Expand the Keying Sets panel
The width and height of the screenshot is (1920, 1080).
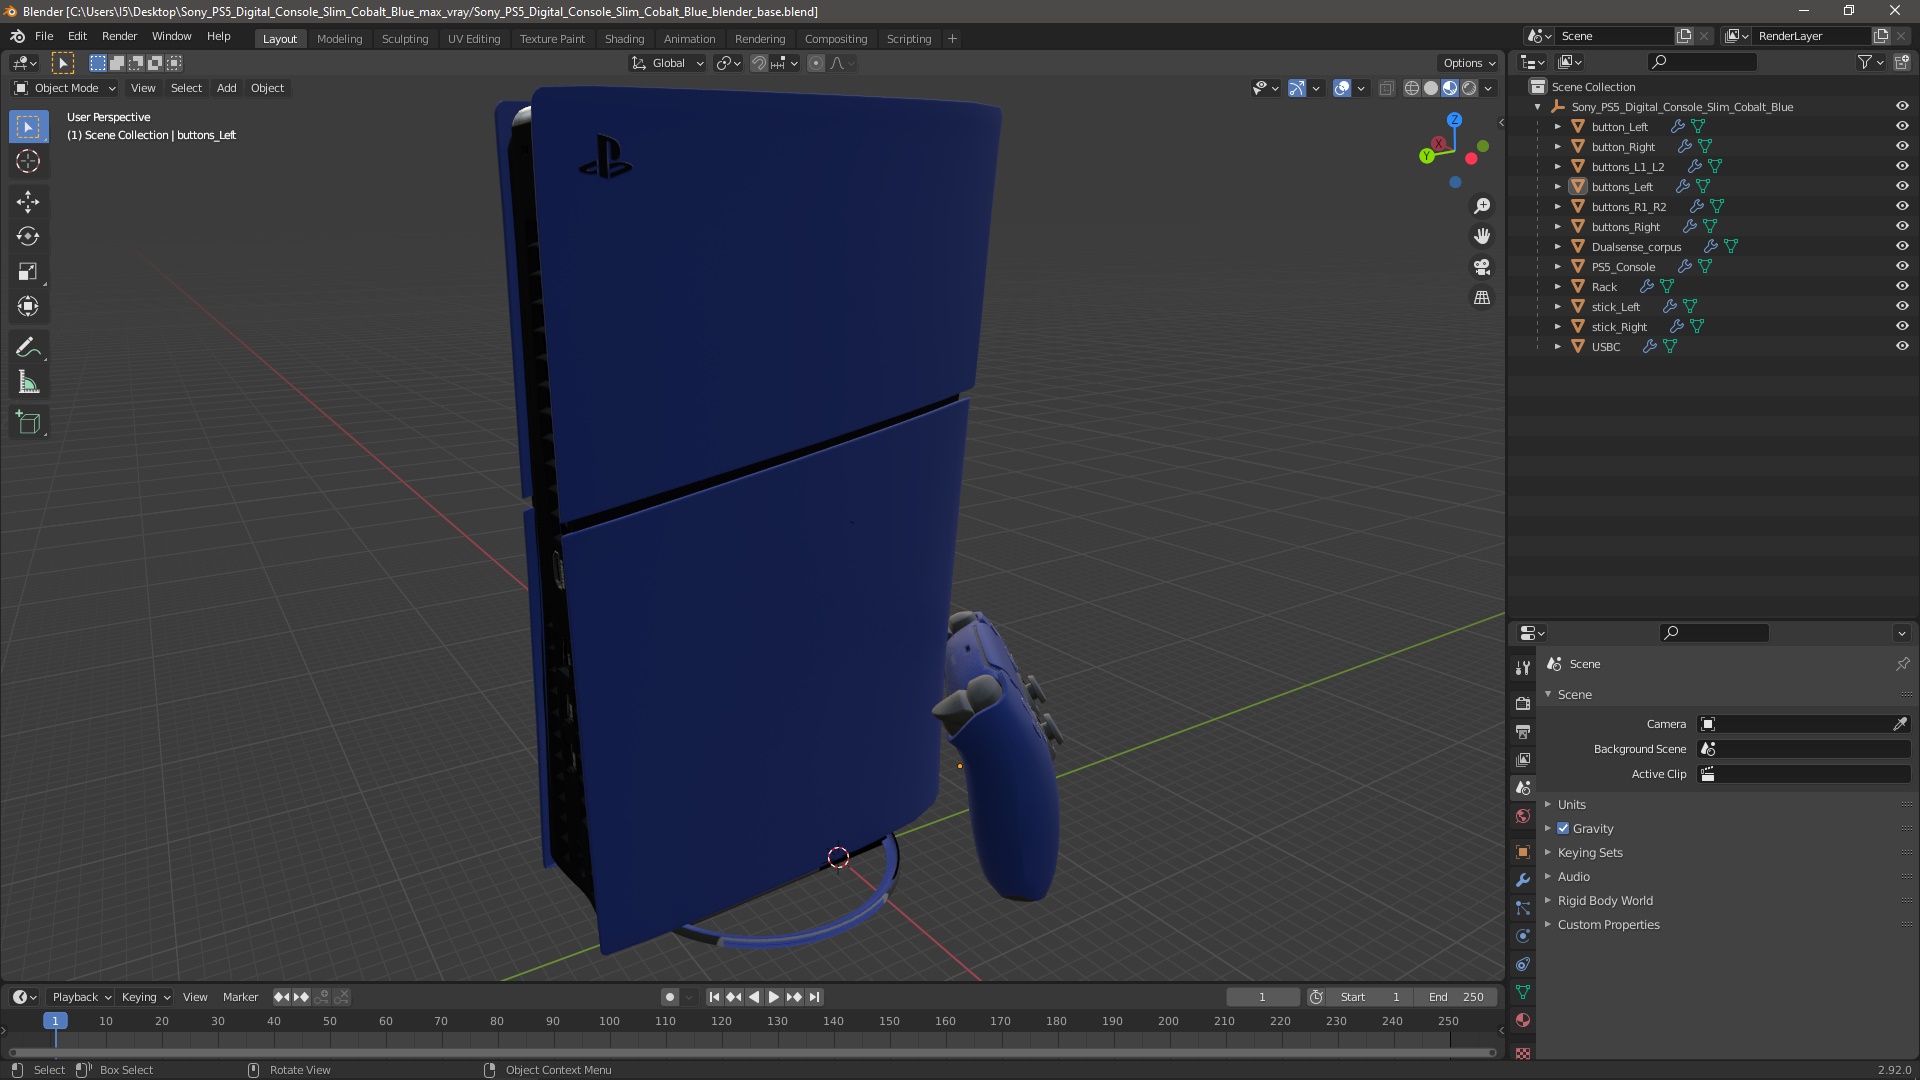click(1589, 853)
